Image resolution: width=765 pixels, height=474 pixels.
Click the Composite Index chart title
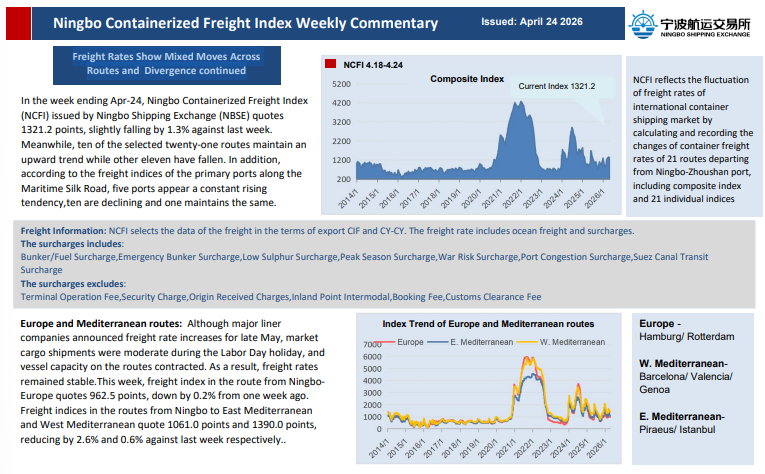coord(466,78)
